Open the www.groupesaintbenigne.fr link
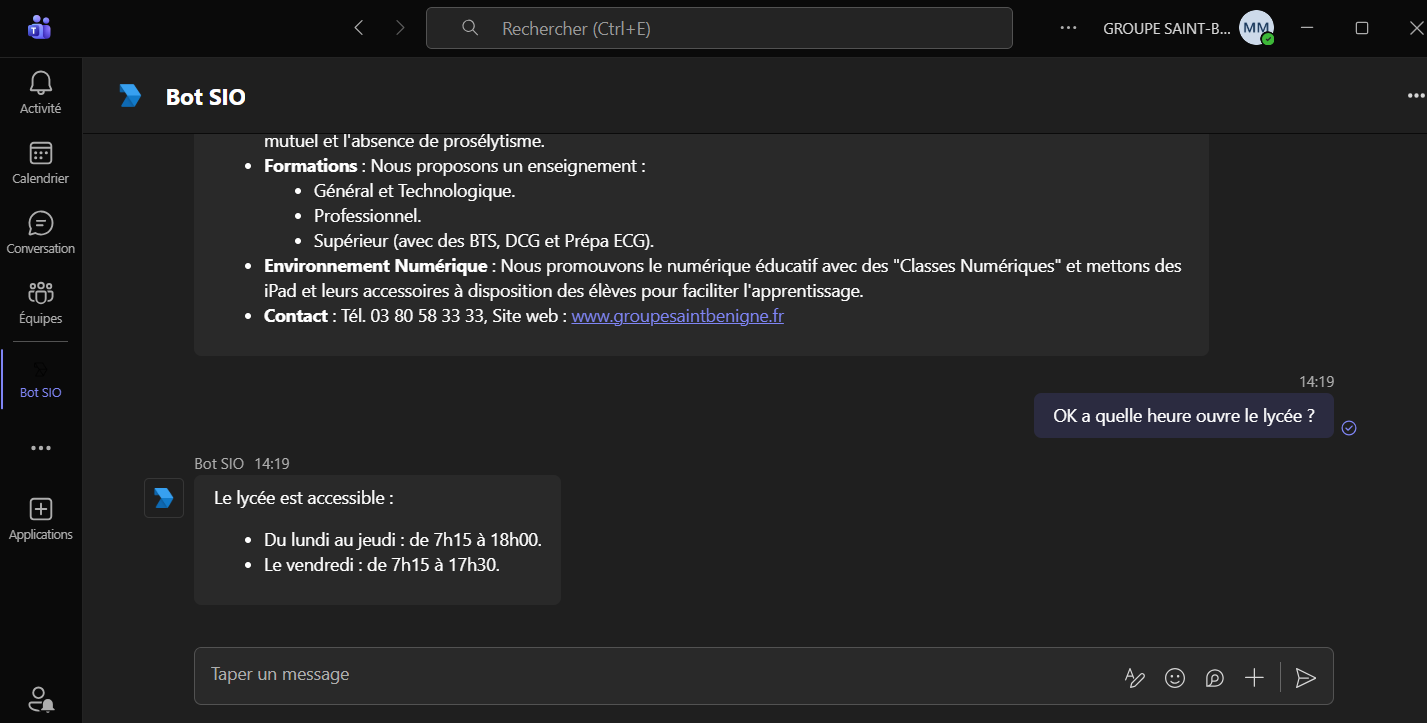The height and width of the screenshot is (723, 1427). (x=677, y=316)
